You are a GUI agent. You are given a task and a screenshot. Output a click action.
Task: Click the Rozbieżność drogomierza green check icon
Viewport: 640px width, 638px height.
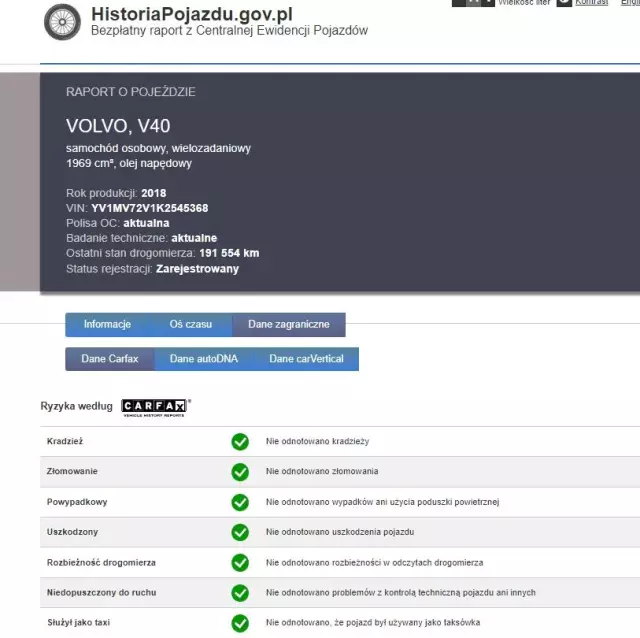240,563
